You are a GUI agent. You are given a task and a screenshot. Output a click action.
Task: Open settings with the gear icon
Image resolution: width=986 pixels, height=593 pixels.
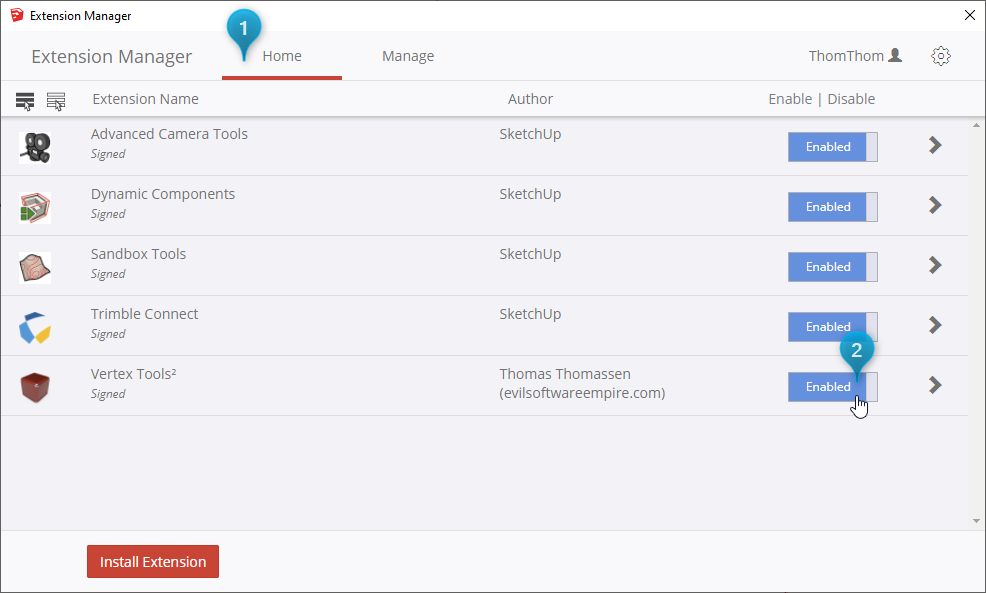click(940, 56)
